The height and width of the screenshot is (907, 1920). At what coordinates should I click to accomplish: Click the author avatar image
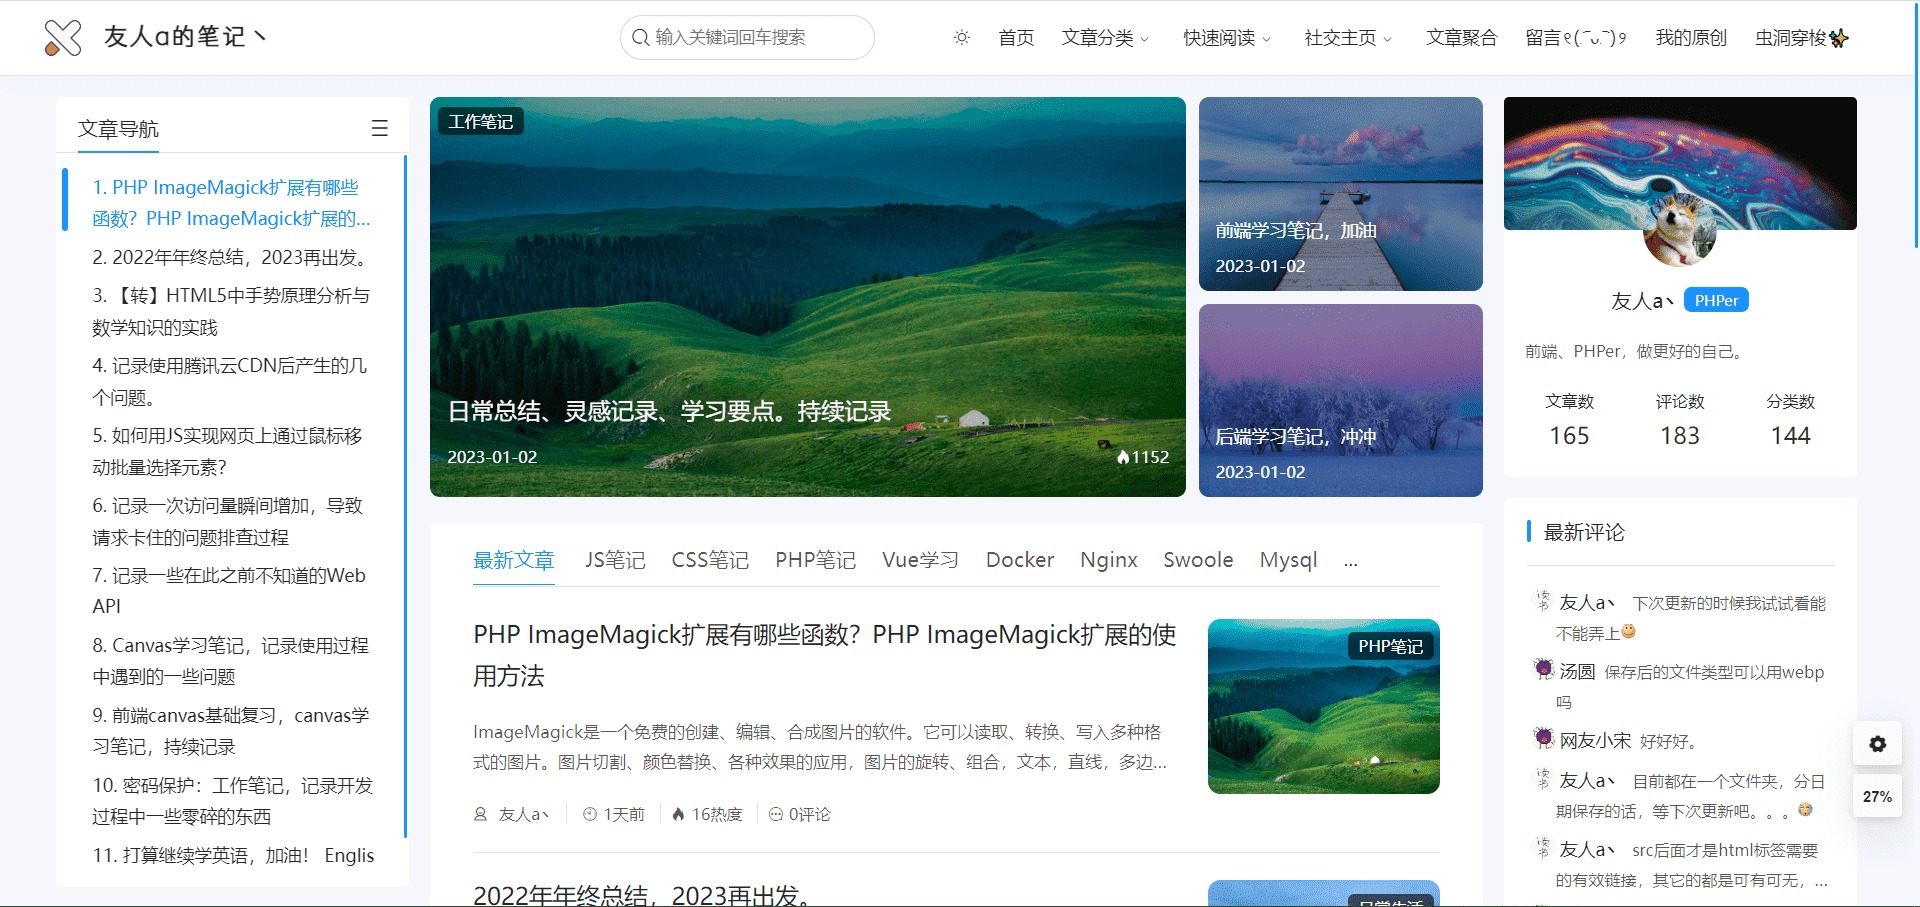1680,230
